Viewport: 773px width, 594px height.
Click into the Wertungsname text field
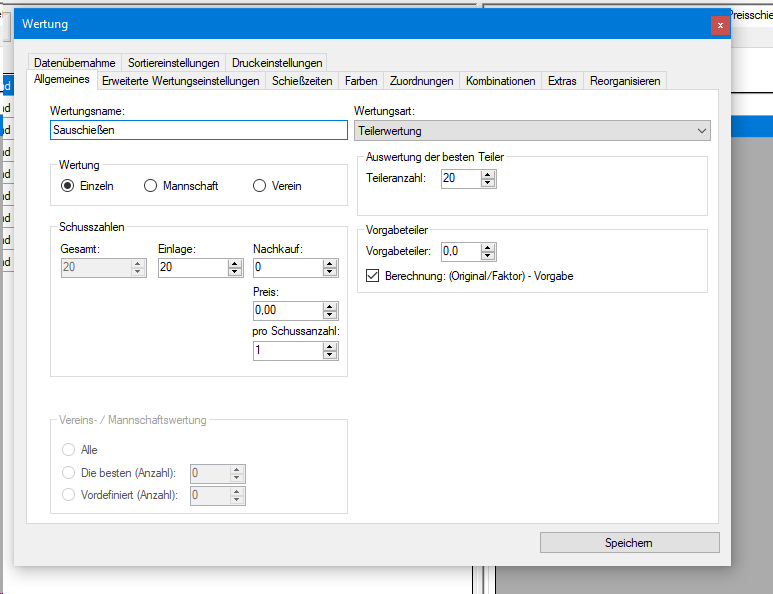click(198, 130)
